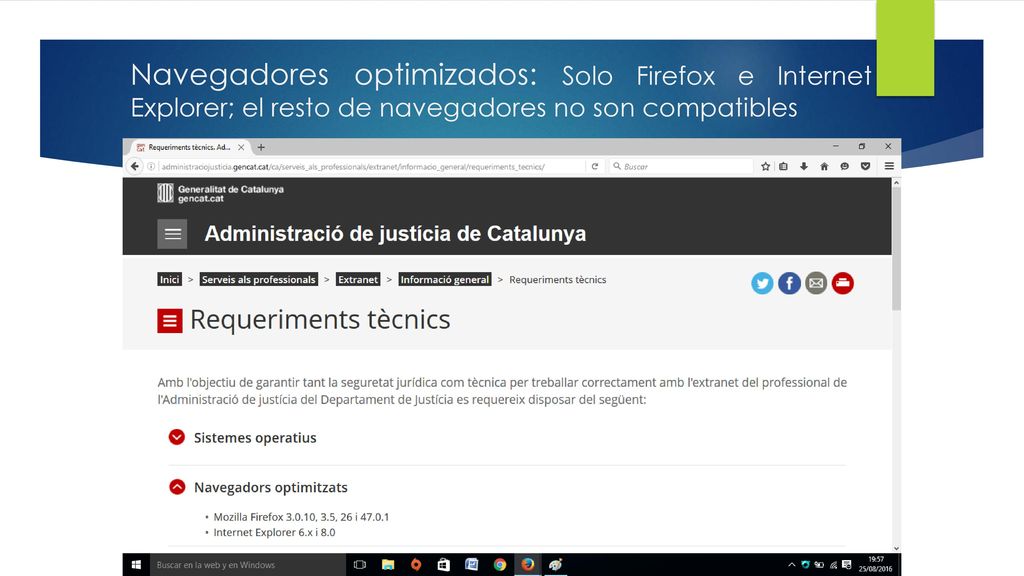The height and width of the screenshot is (576, 1024).
Task: Open Administració de justícia de Catalunya heading link
Action: coord(395,234)
